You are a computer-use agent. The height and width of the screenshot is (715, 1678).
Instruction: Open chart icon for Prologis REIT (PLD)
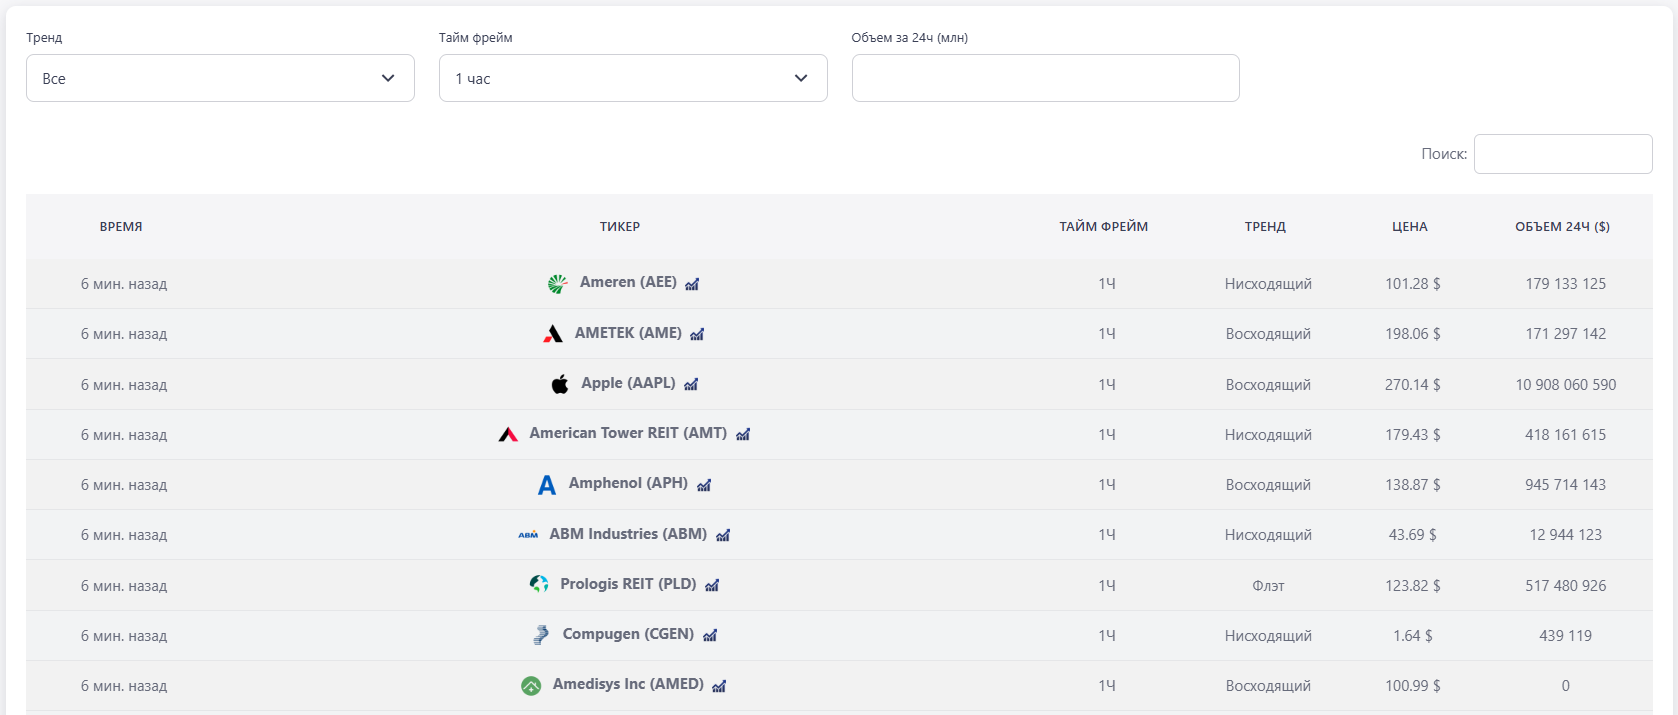click(x=712, y=585)
